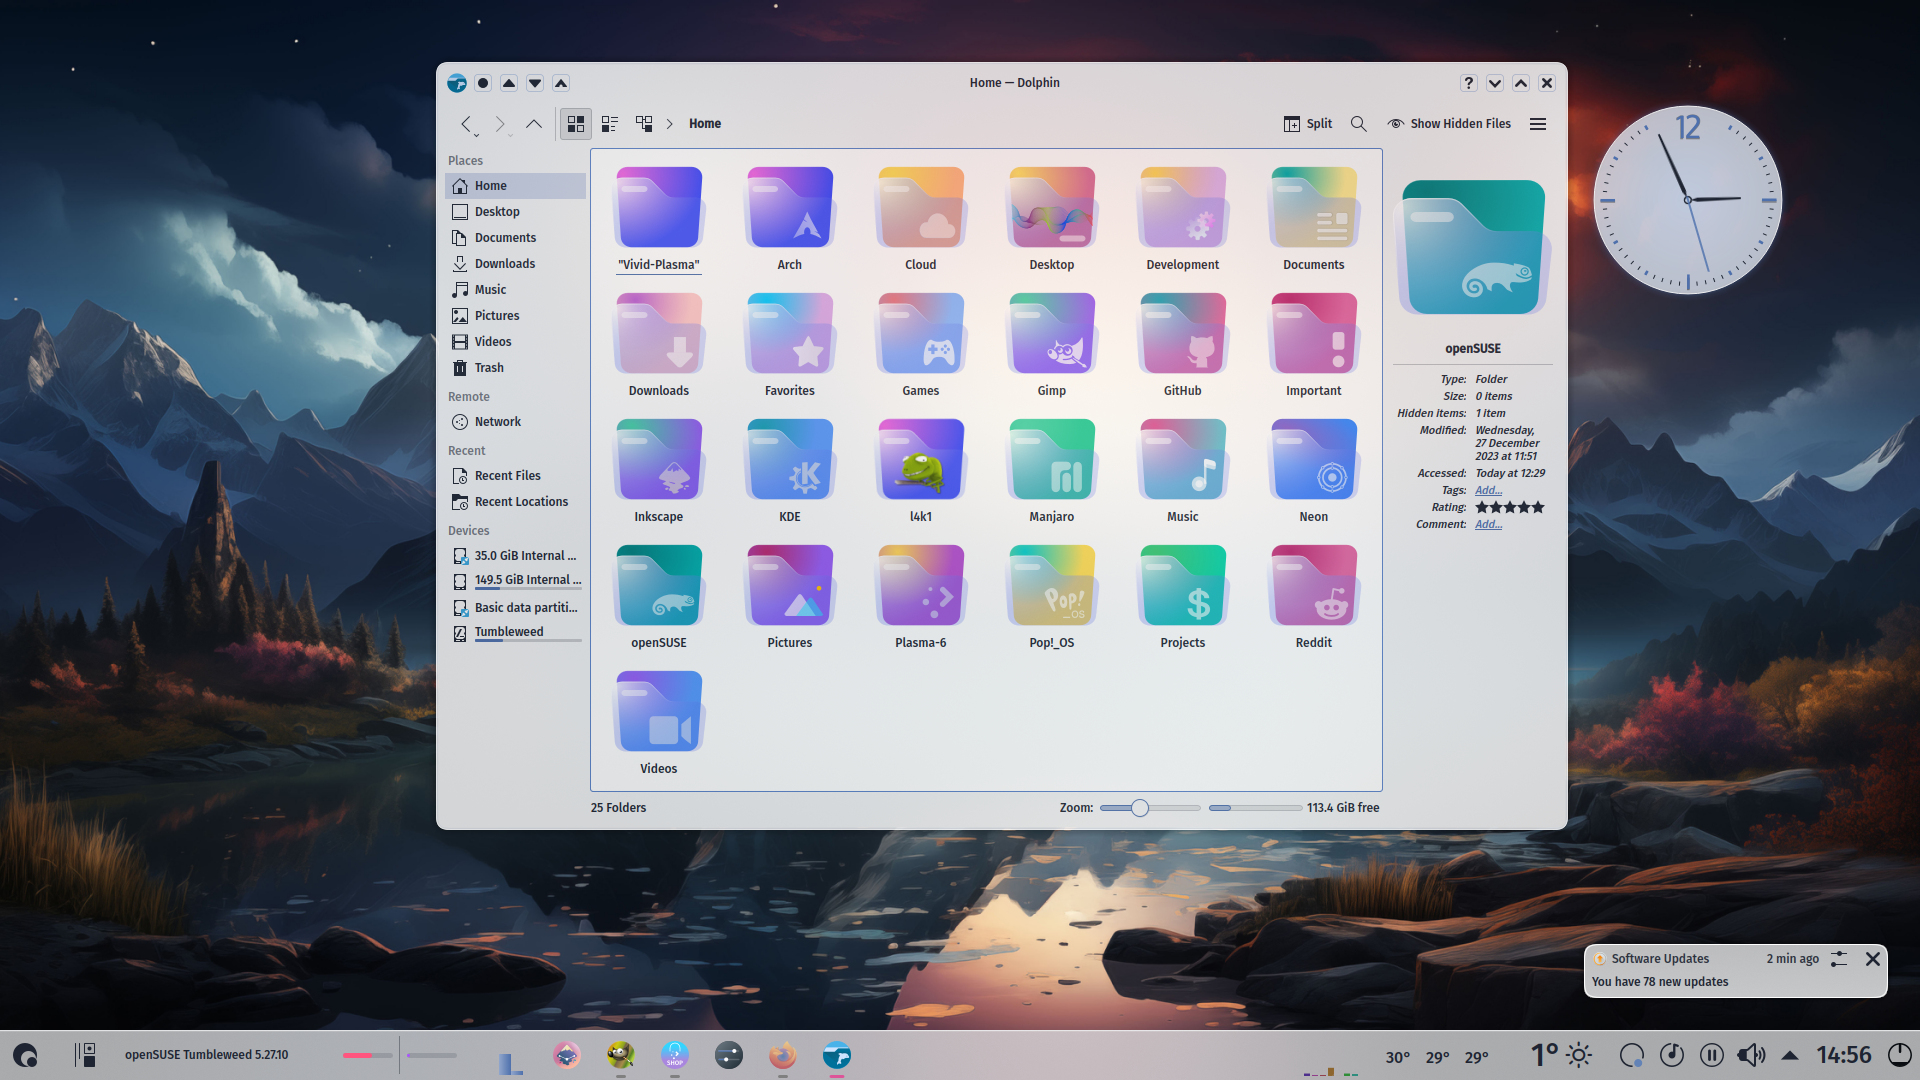This screenshot has height=1080, width=1920.
Task: Open the search magnifier icon
Action: click(1358, 124)
